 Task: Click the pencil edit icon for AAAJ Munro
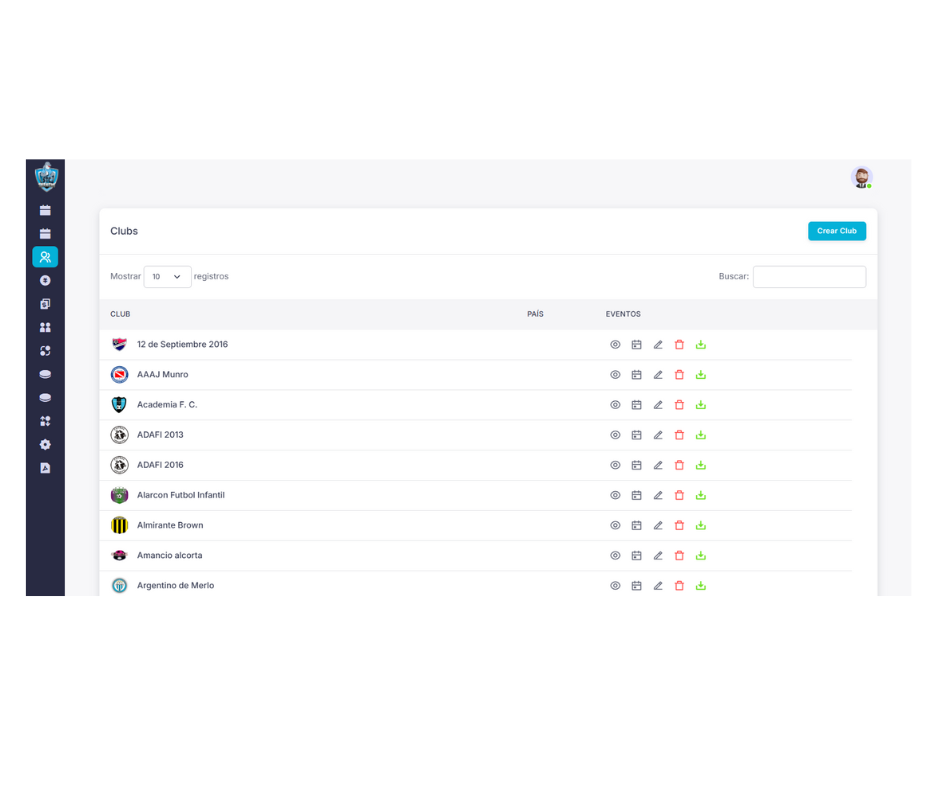[658, 375]
